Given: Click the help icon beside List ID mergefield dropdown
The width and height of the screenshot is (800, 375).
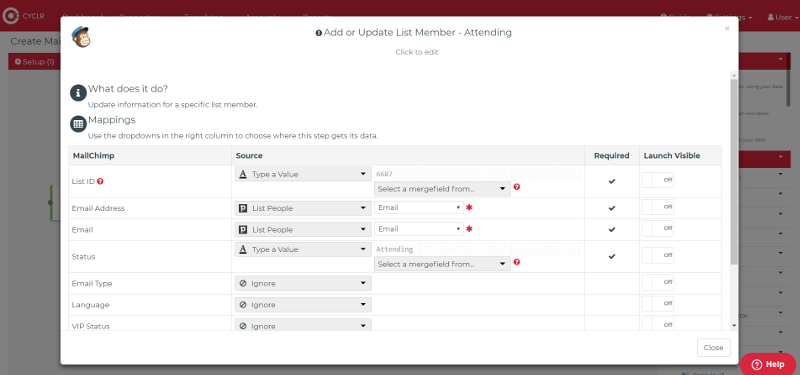Looking at the screenshot, I should (517, 187).
